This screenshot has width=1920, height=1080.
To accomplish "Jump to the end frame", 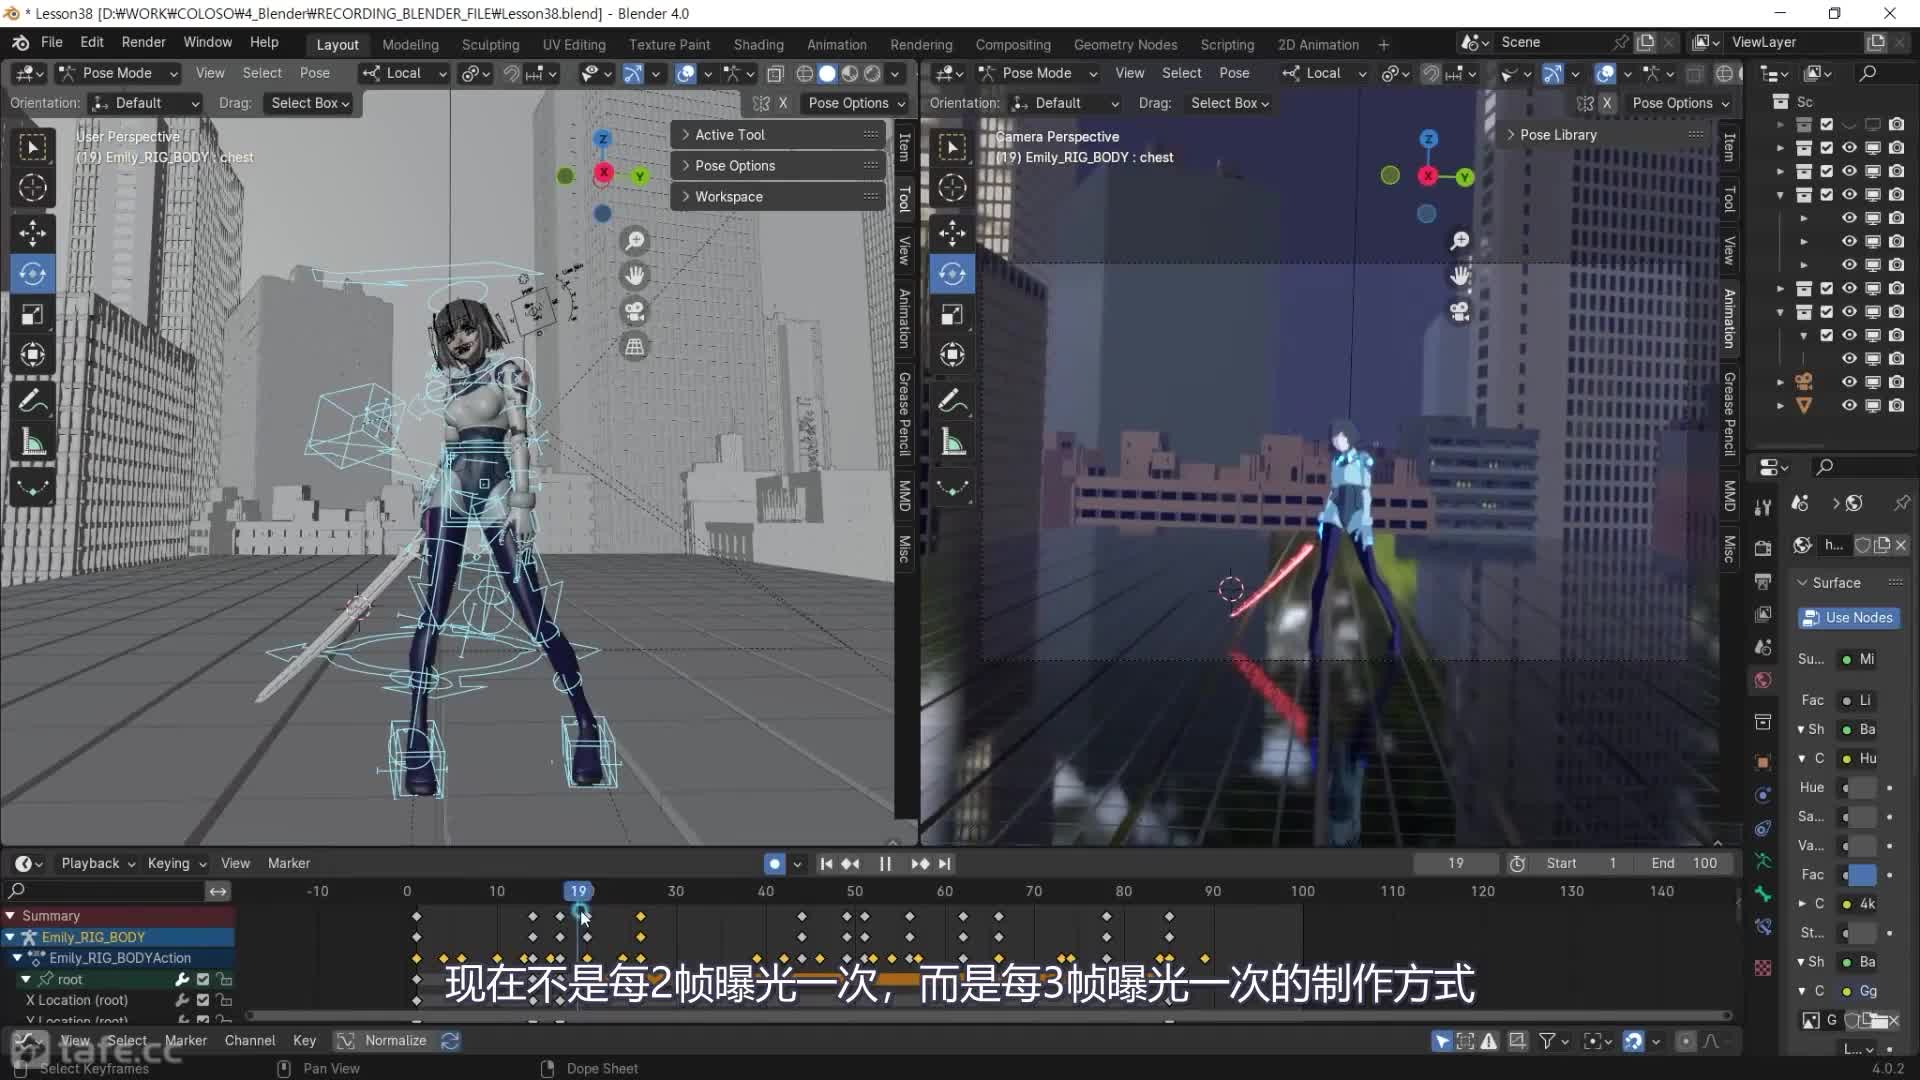I will click(x=945, y=863).
